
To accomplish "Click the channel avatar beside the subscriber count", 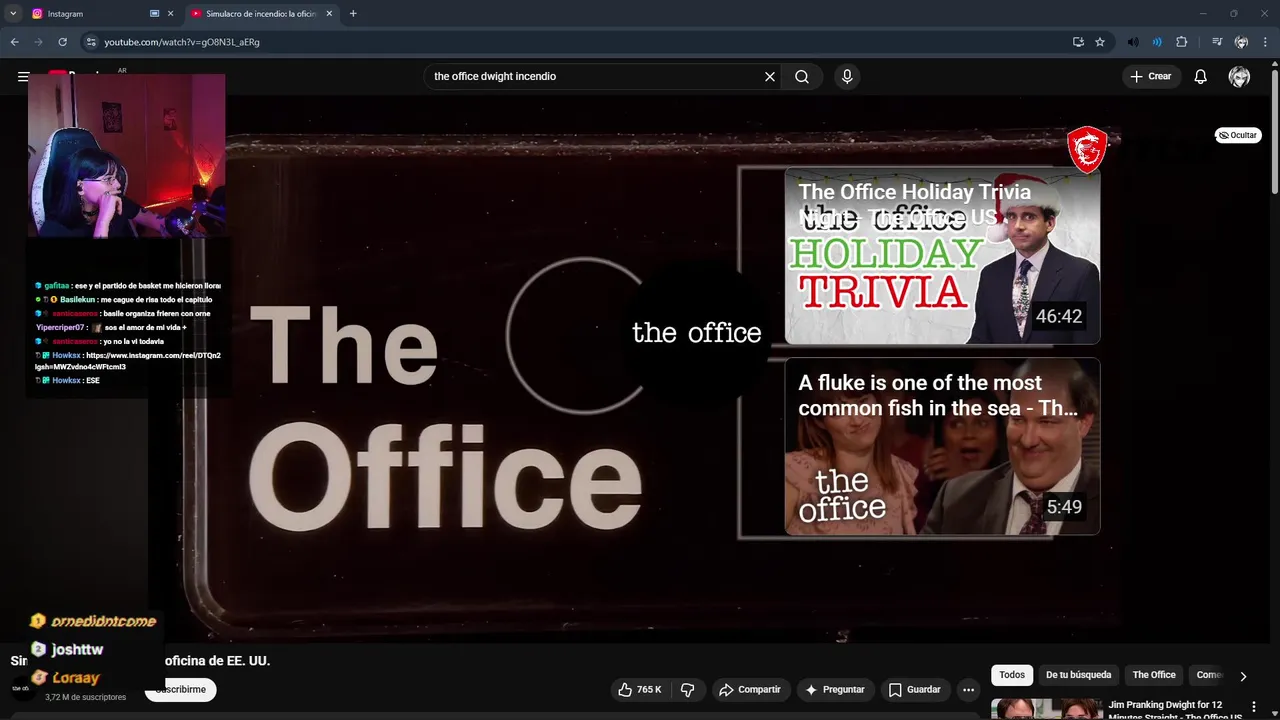I will pos(21,688).
